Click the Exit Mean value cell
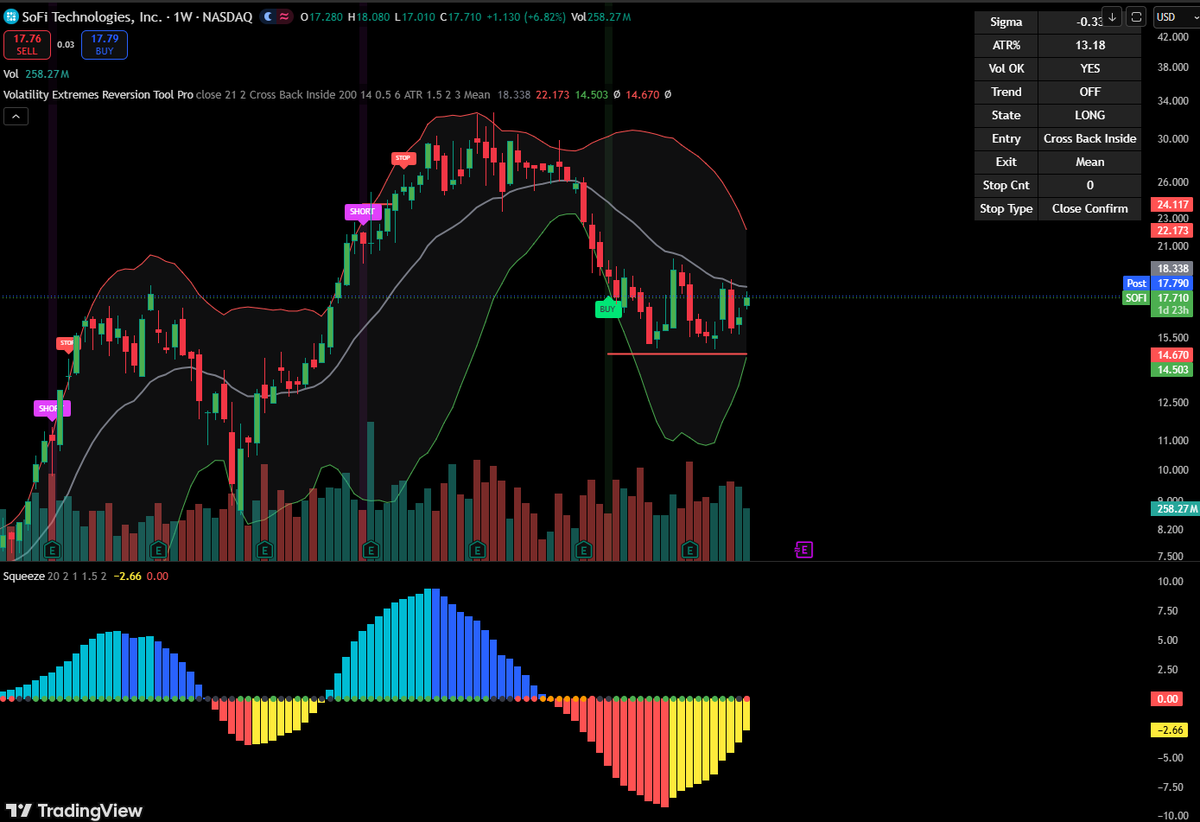 pyautogui.click(x=1090, y=162)
